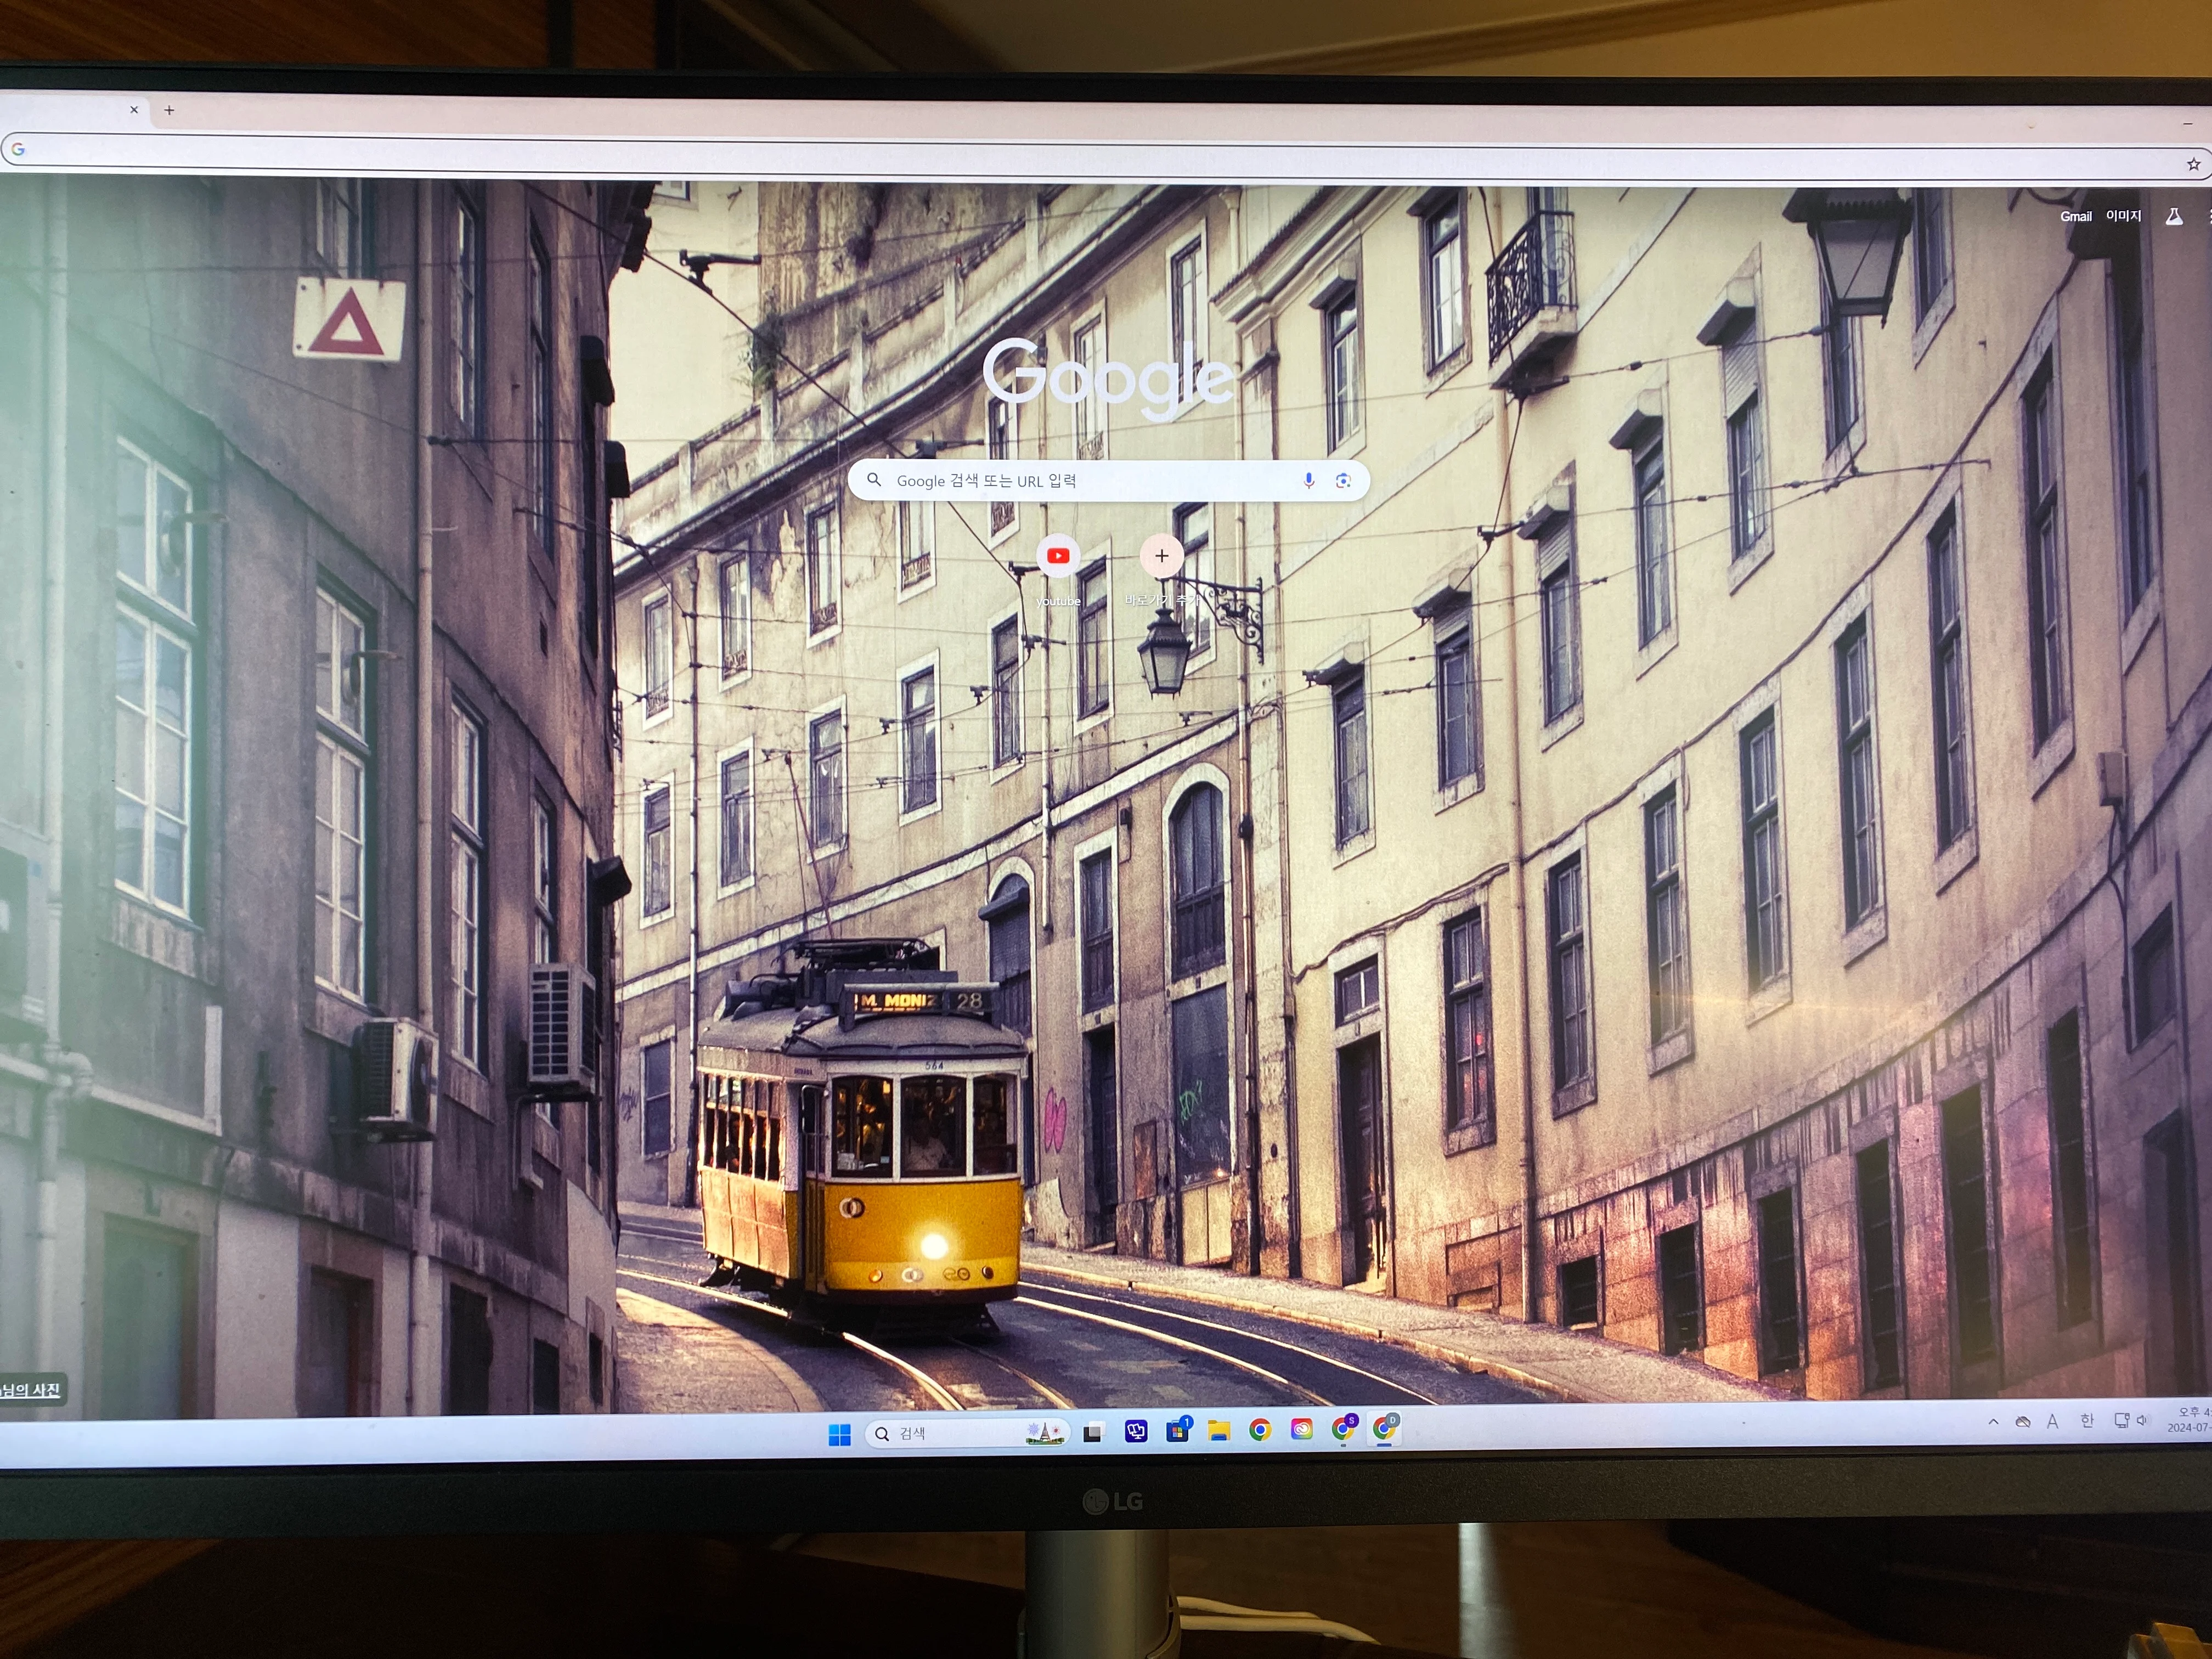Click the magnifier icon in the search box
This screenshot has height=1659, width=2212.
click(x=874, y=480)
